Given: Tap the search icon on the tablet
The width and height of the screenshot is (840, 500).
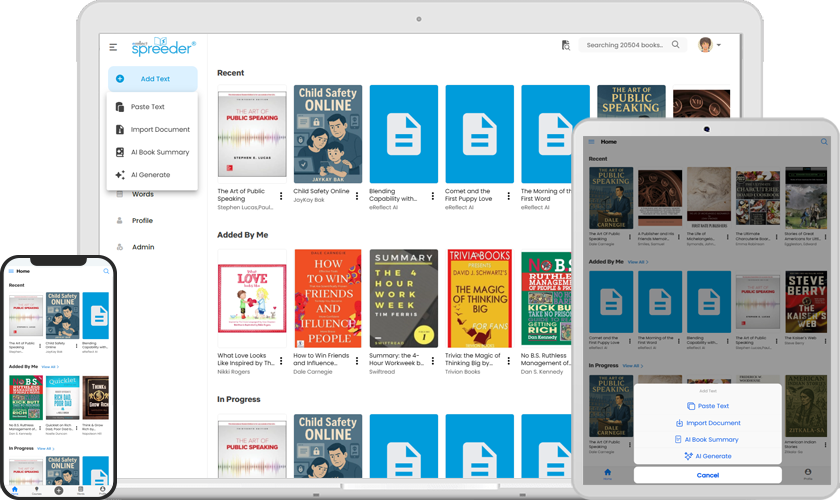Looking at the screenshot, I should tap(824, 142).
